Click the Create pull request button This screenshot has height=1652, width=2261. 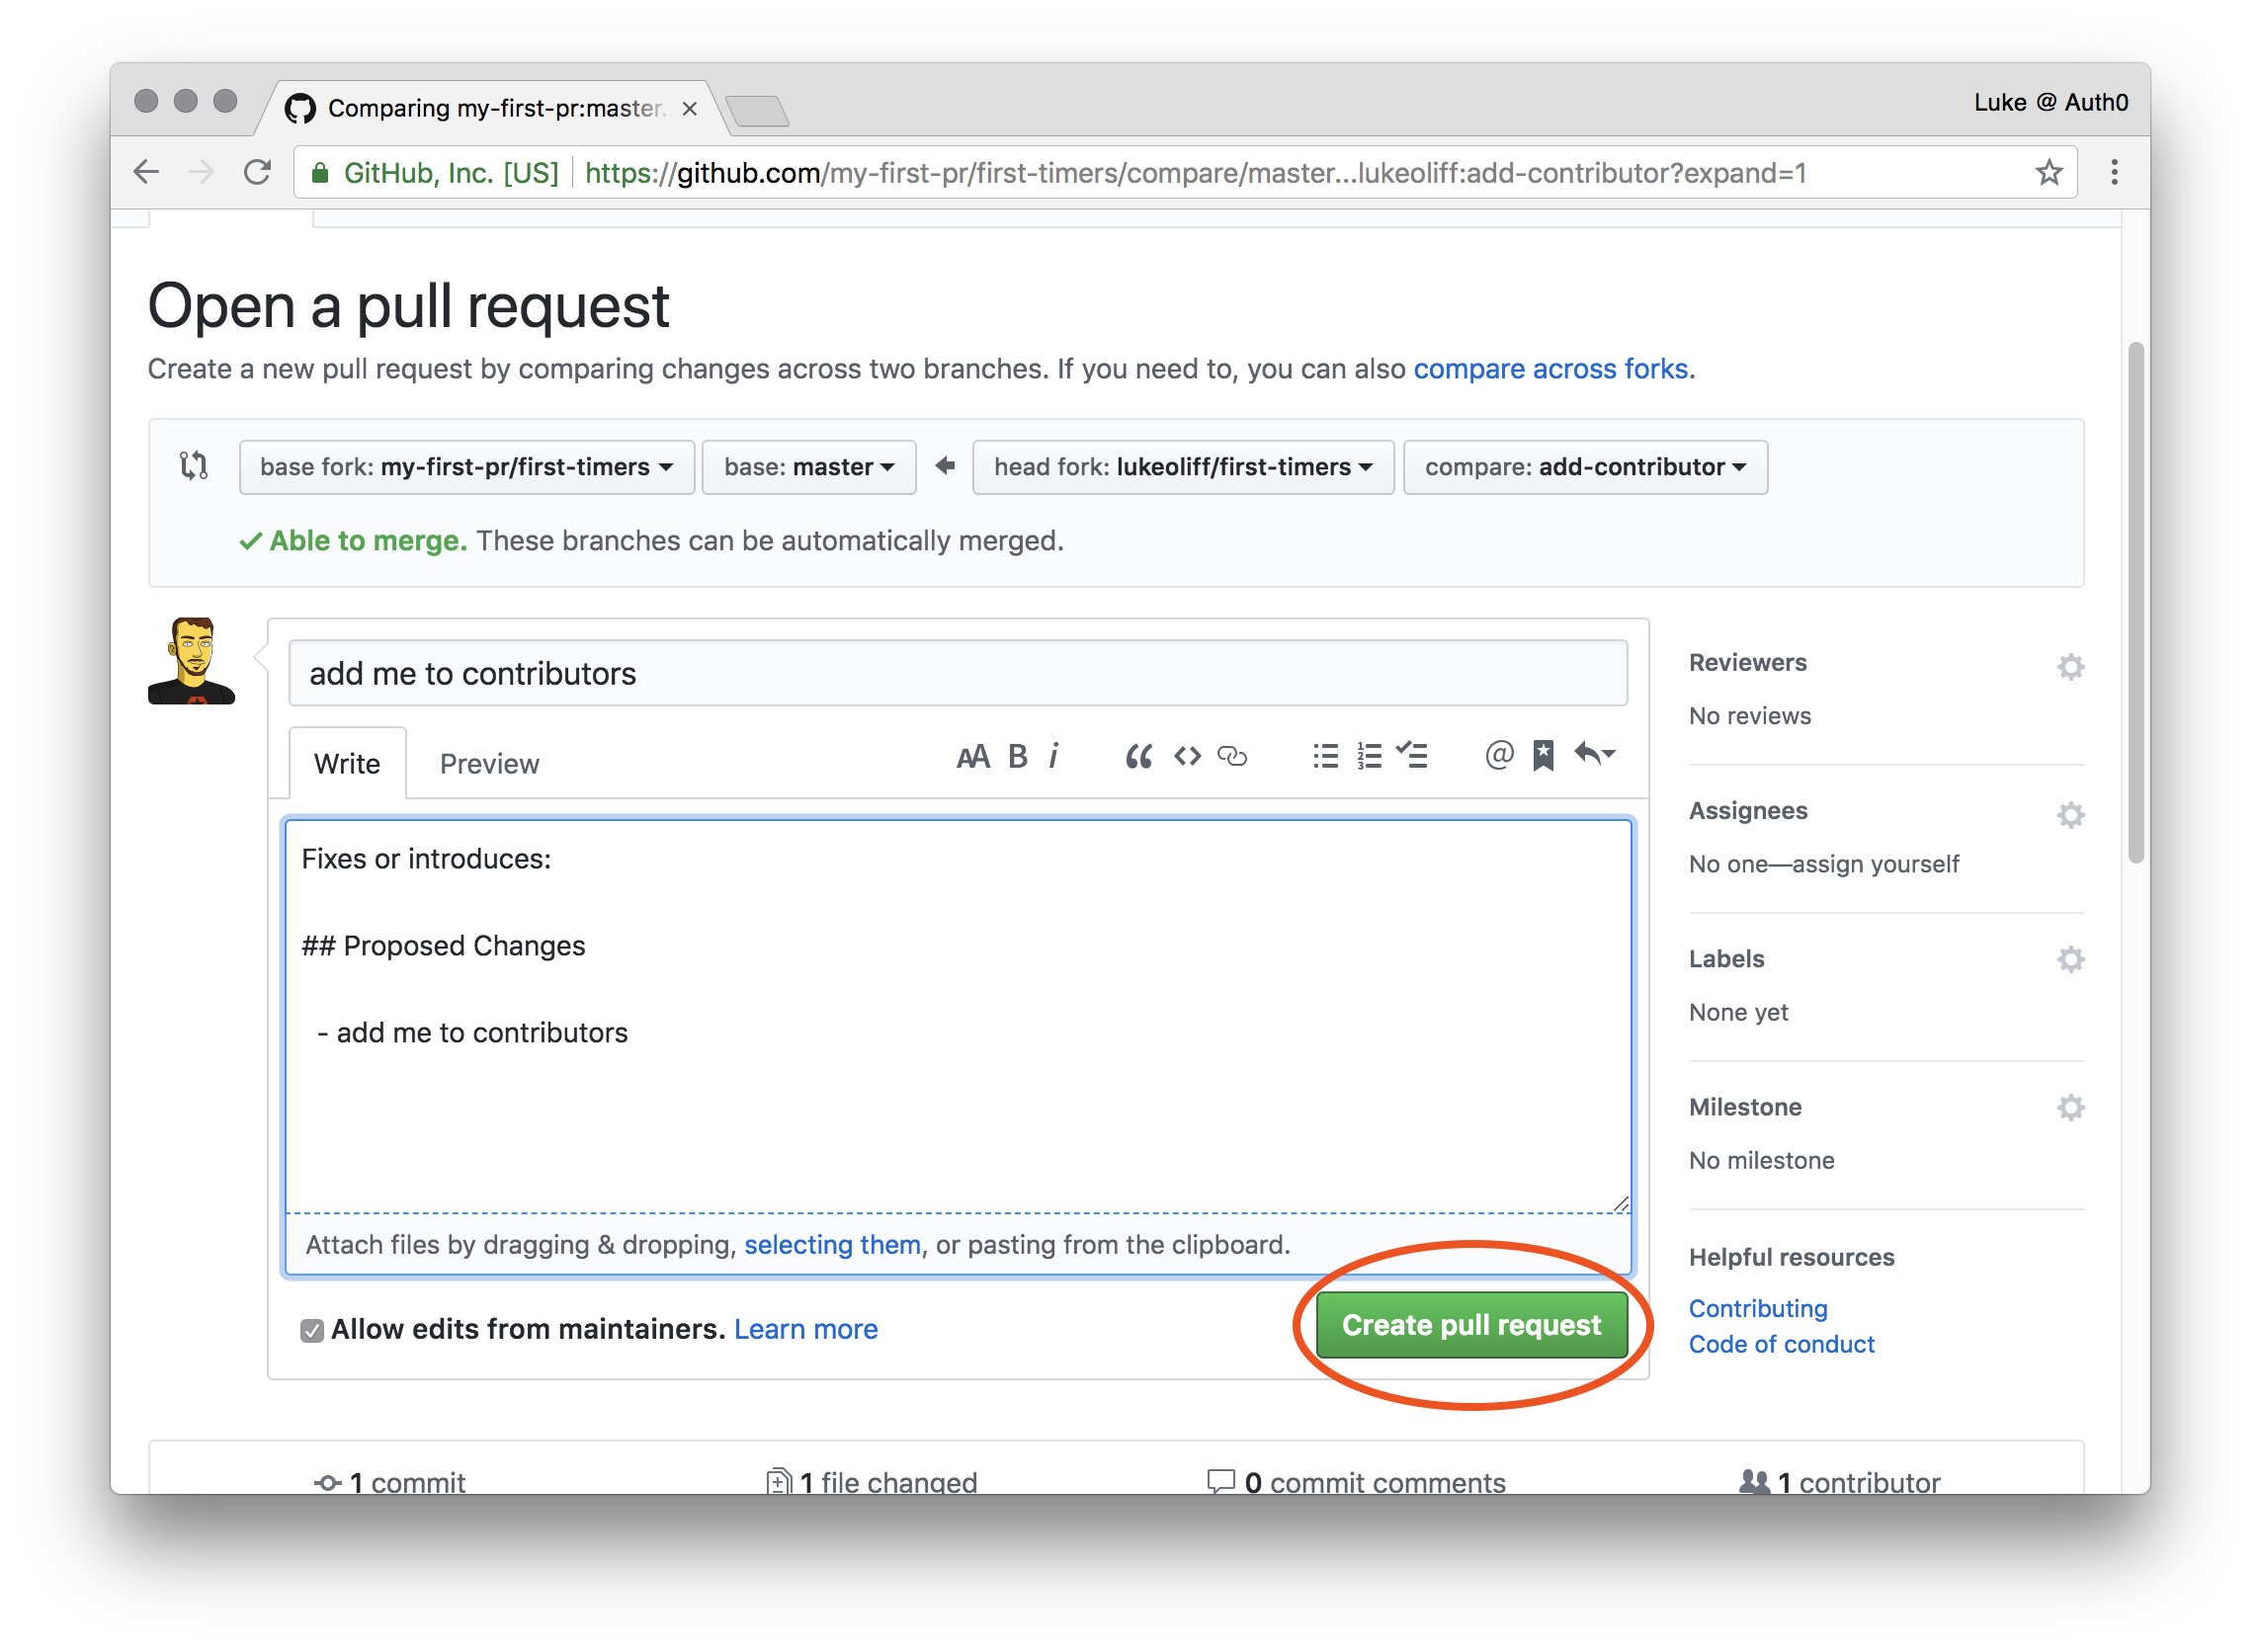click(x=1471, y=1326)
